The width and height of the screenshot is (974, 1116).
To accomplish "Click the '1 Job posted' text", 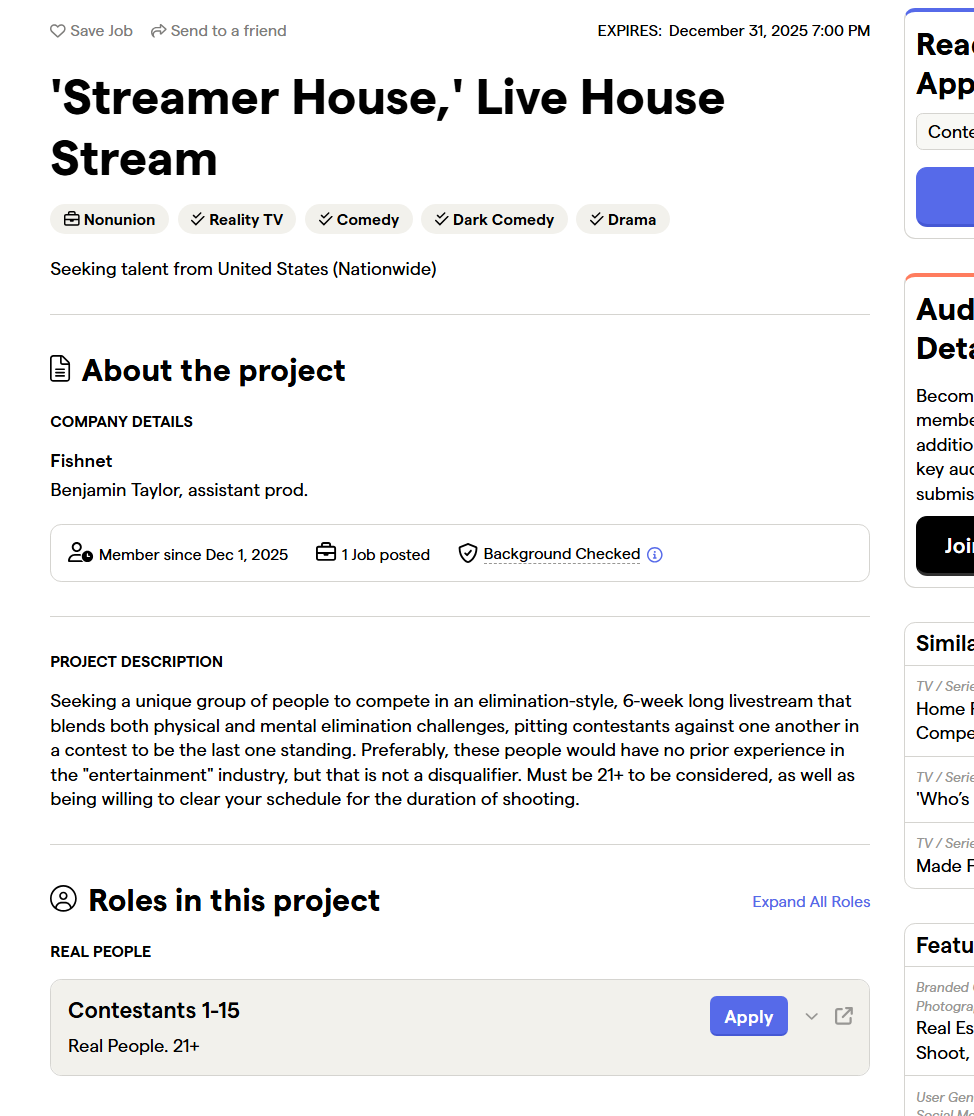I will [x=385, y=555].
